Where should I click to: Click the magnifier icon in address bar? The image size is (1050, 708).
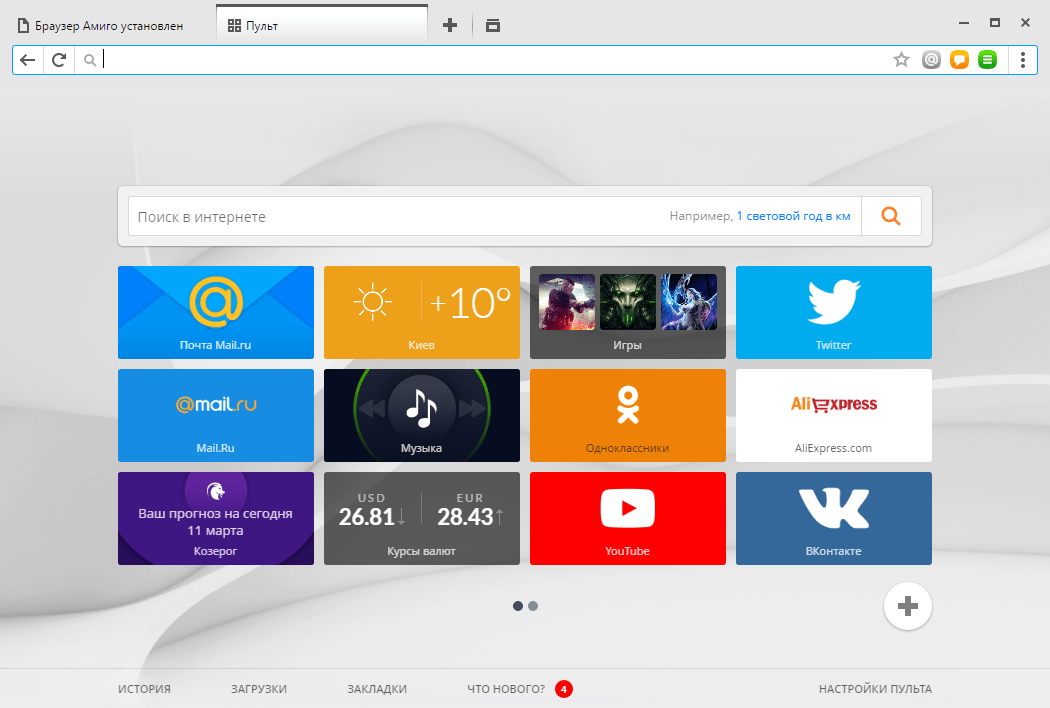coord(90,60)
